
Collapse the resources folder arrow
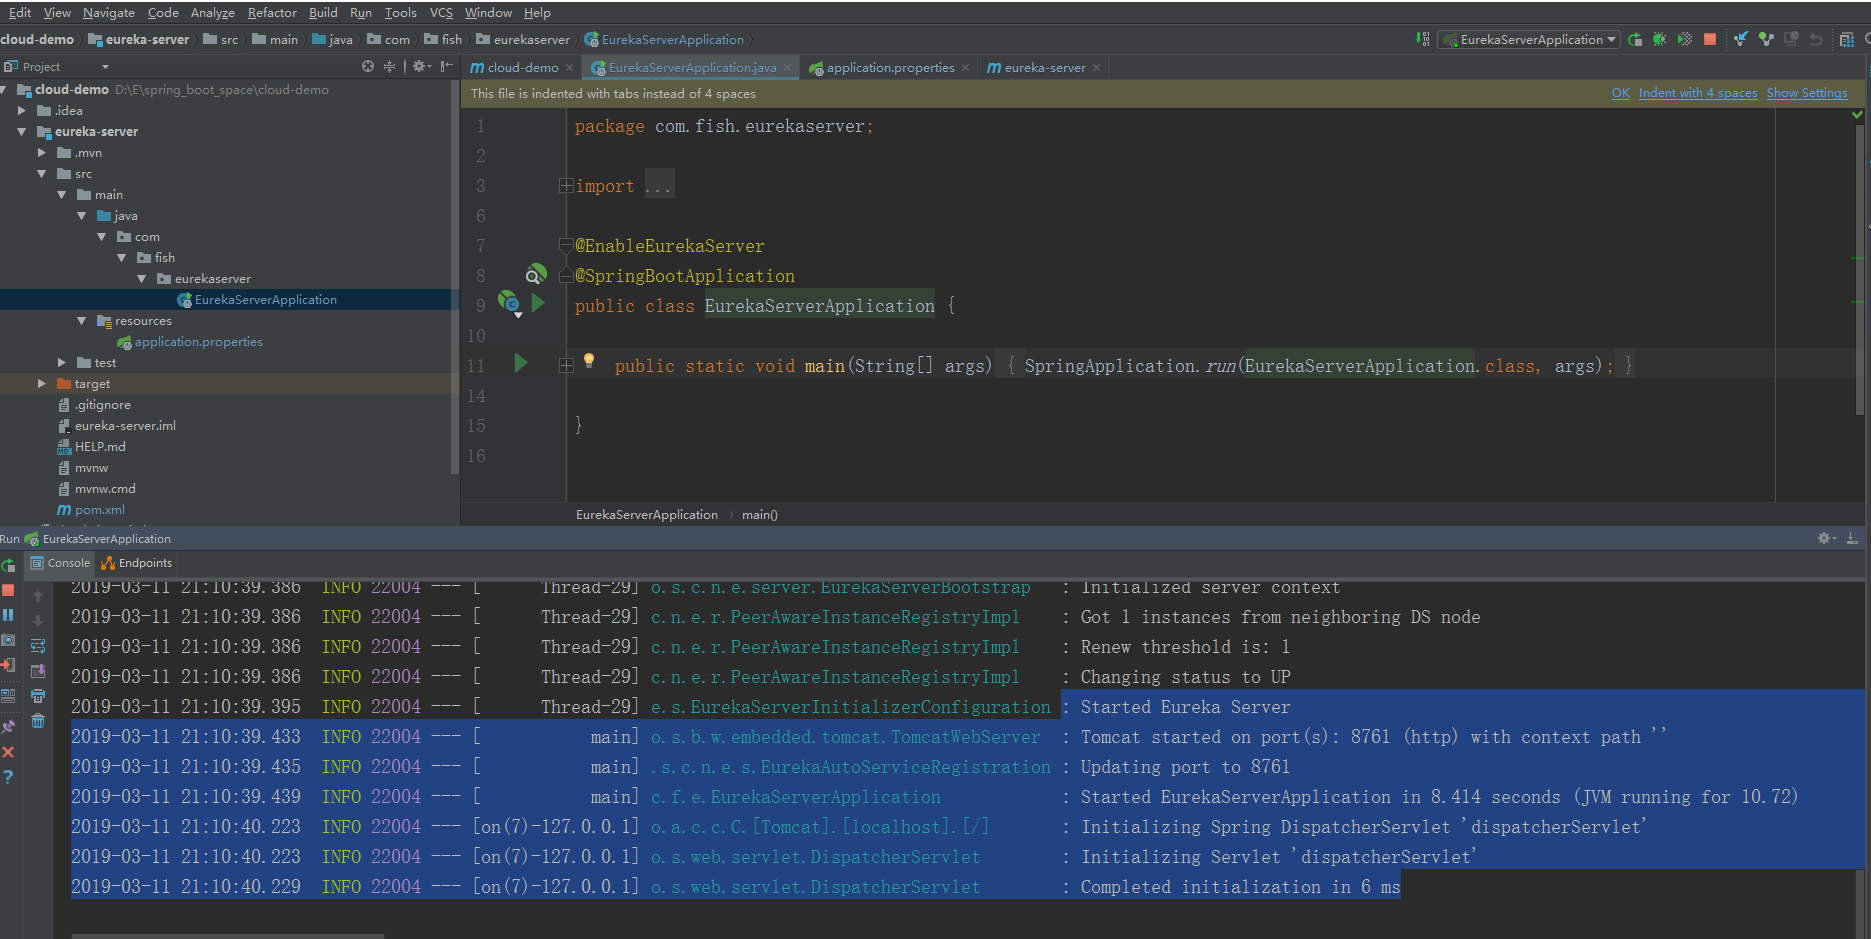tap(82, 320)
